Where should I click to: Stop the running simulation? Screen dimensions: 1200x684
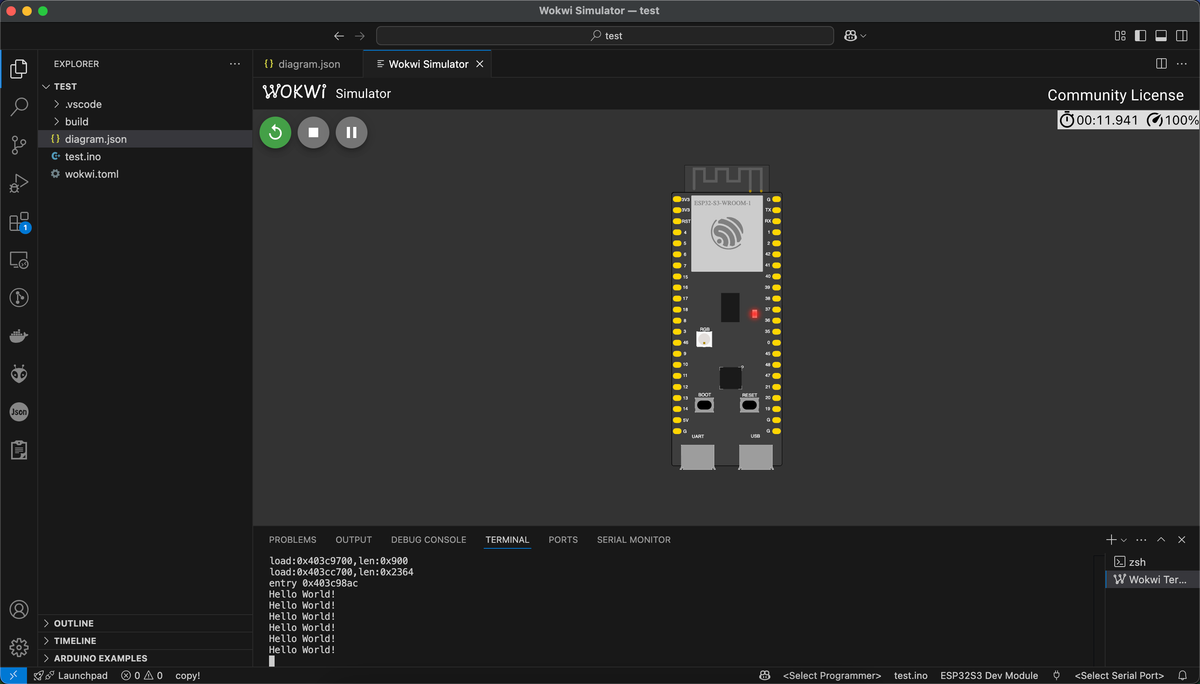313,132
